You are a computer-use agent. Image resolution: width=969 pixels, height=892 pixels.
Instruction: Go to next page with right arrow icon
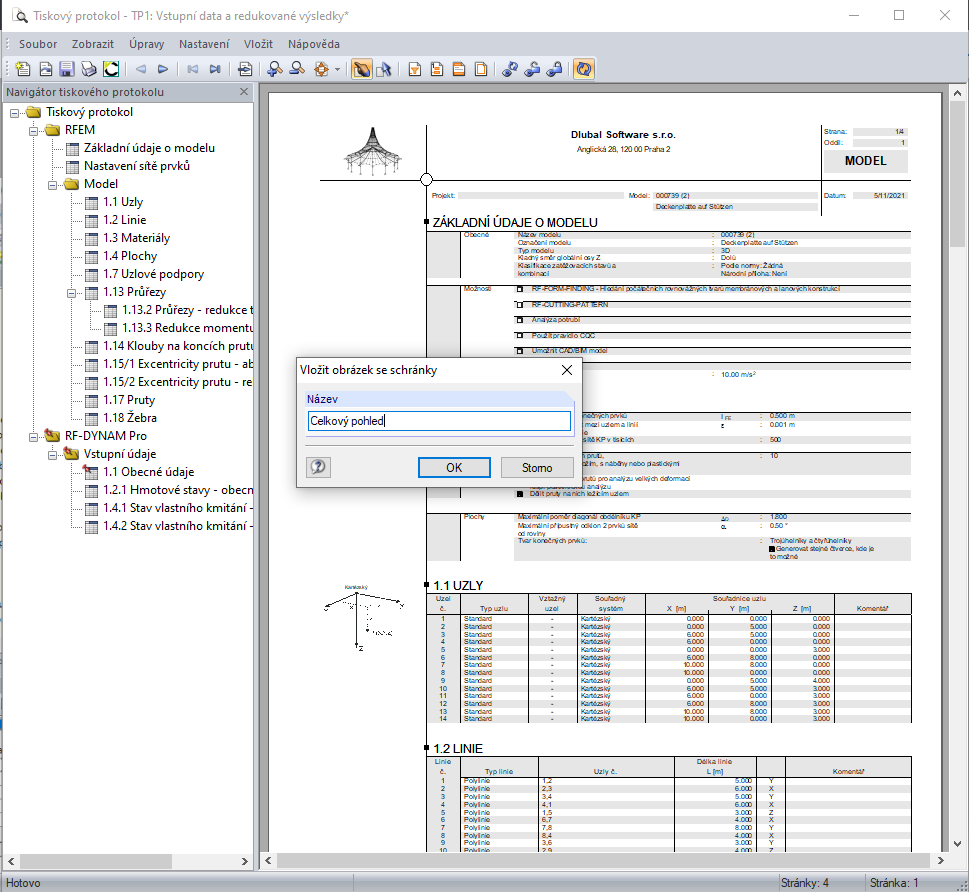click(163, 69)
